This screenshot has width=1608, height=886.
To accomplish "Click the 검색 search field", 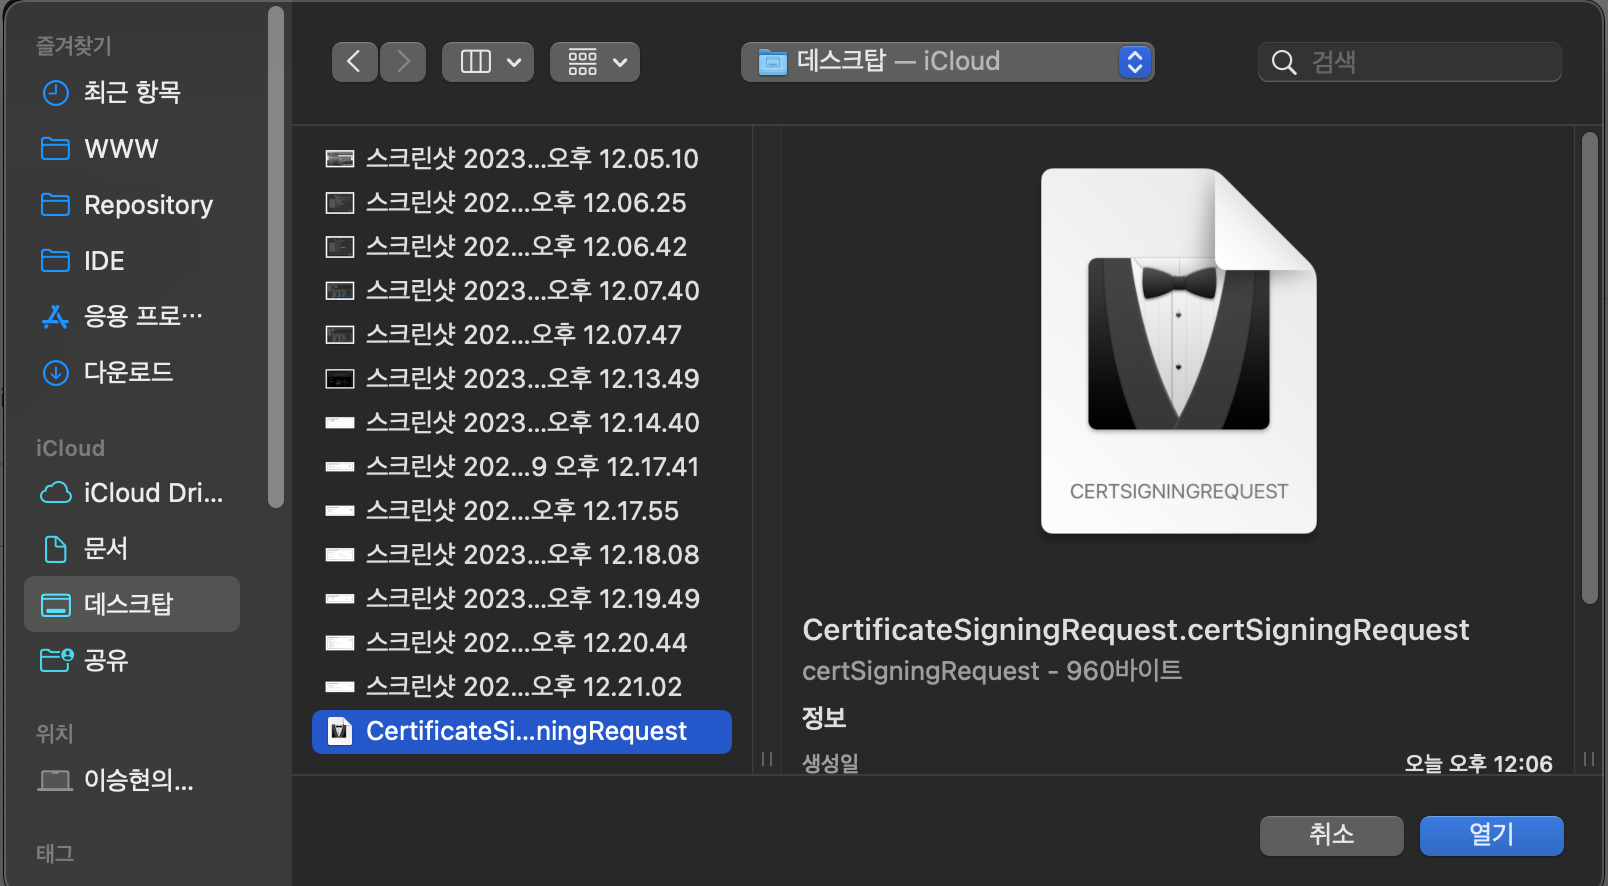I will pyautogui.click(x=1409, y=62).
